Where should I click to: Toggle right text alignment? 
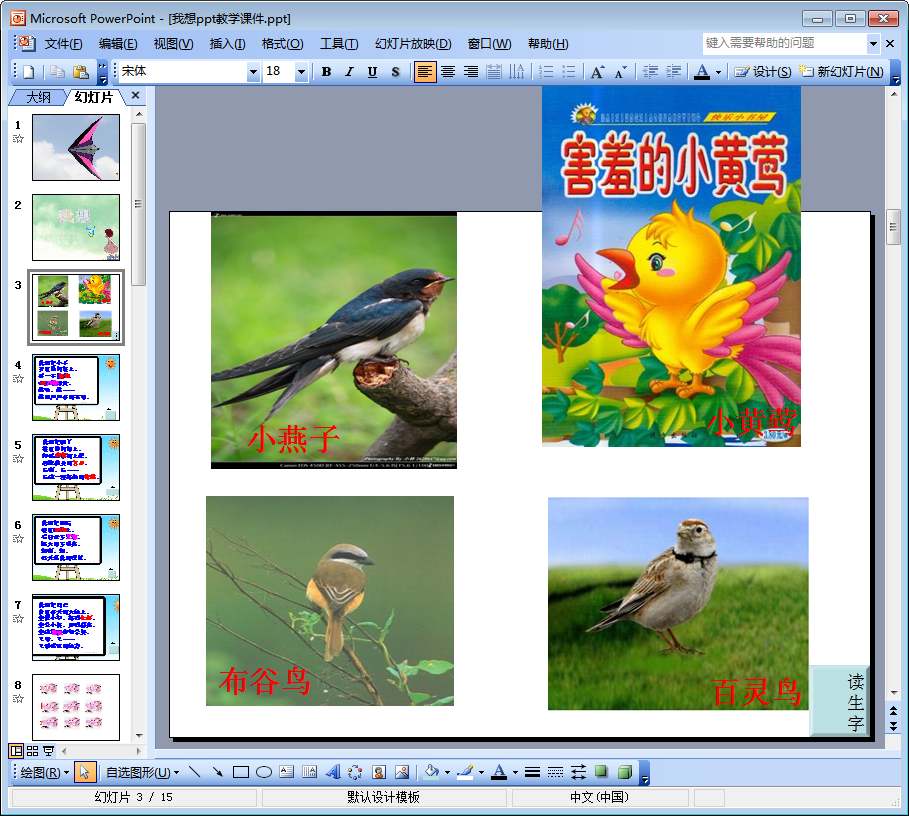(471, 72)
